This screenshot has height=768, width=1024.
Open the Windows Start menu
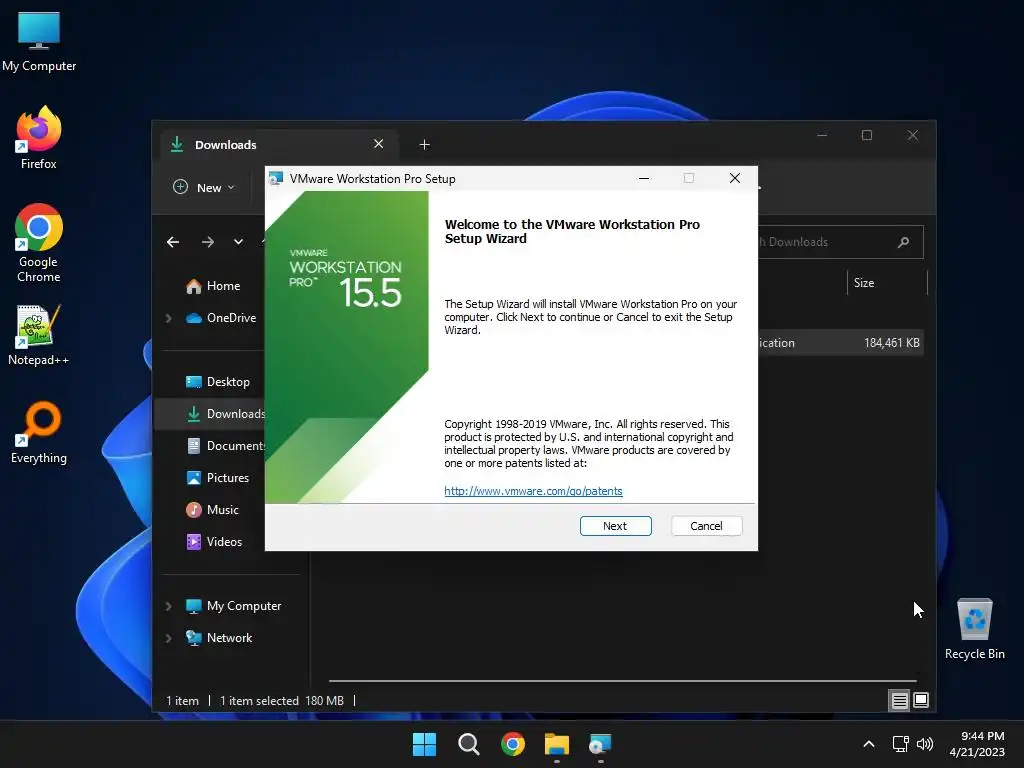coord(424,744)
